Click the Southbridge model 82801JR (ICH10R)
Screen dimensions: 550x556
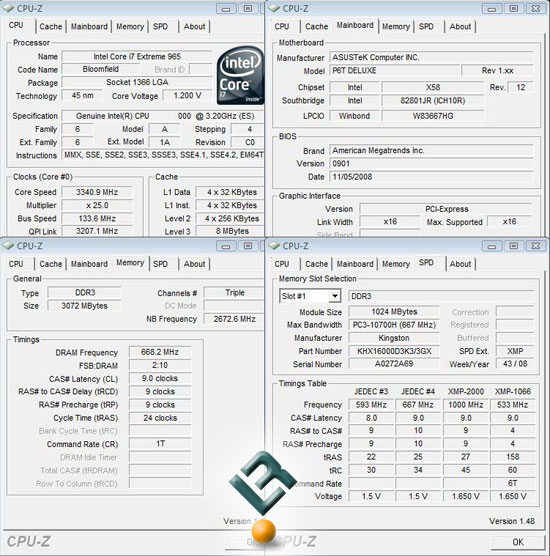433,101
